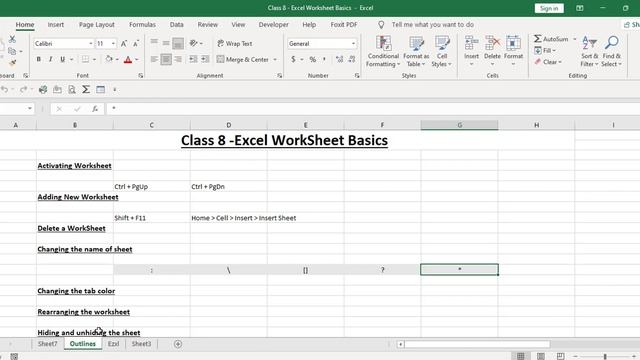Image resolution: width=640 pixels, height=360 pixels.
Task: Toggle Align Left
Action: click(x=154, y=60)
